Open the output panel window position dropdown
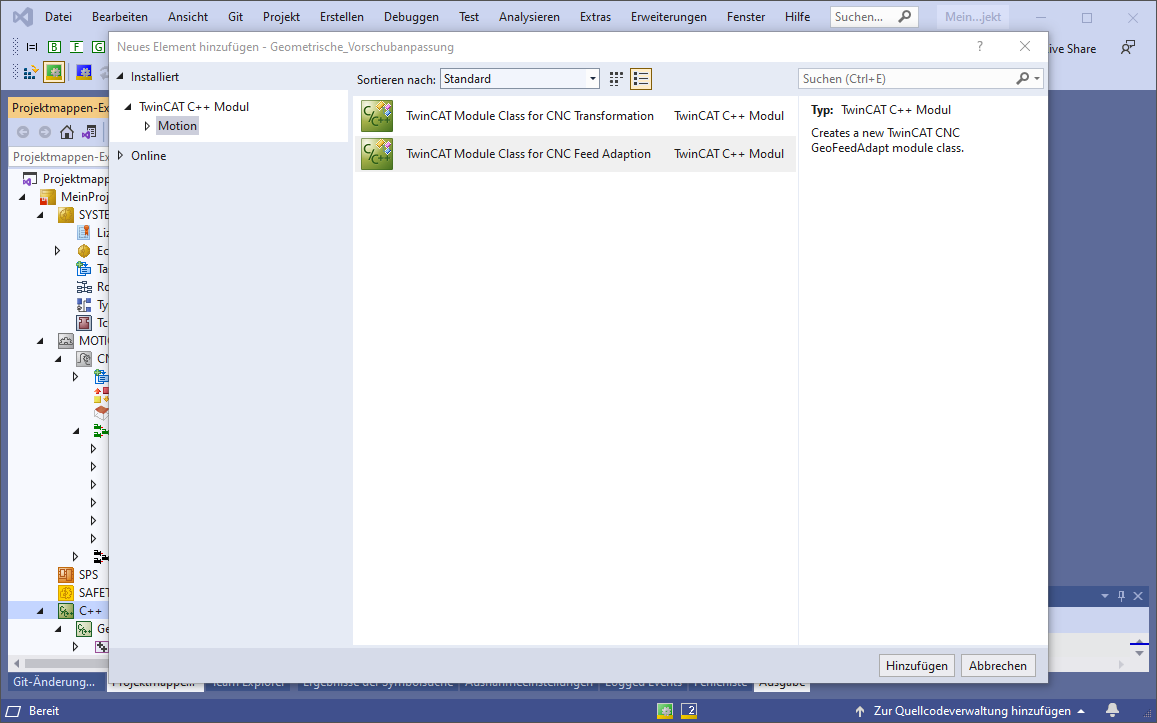 click(x=1105, y=595)
